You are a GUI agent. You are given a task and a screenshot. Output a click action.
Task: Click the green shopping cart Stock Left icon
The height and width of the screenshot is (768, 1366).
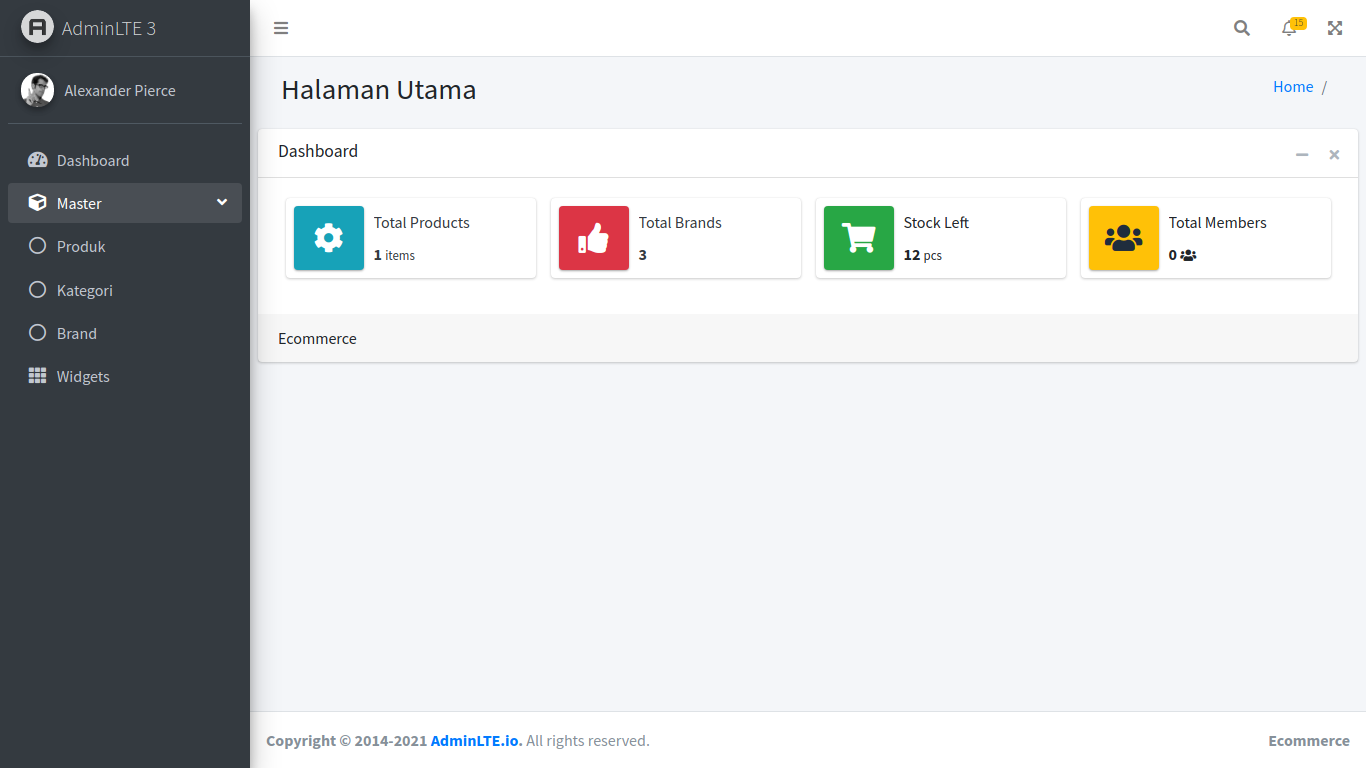click(x=859, y=238)
